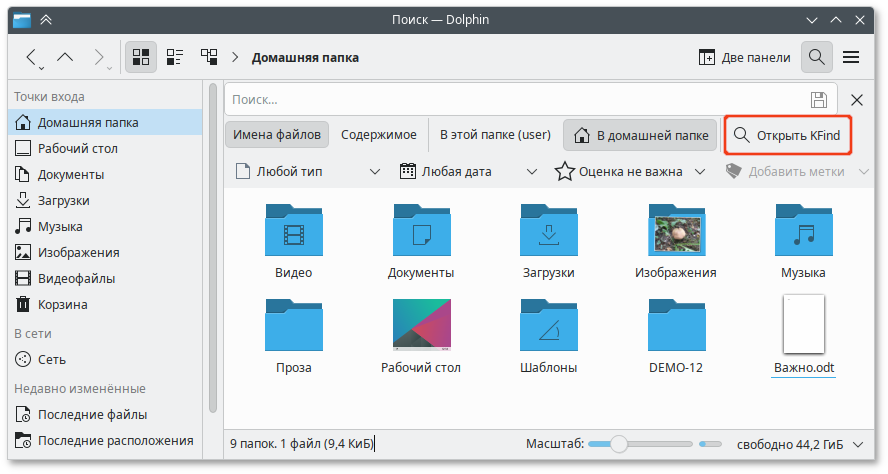Enable searching in home folder
Image resolution: width=888 pixels, height=474 pixels.
pos(640,134)
